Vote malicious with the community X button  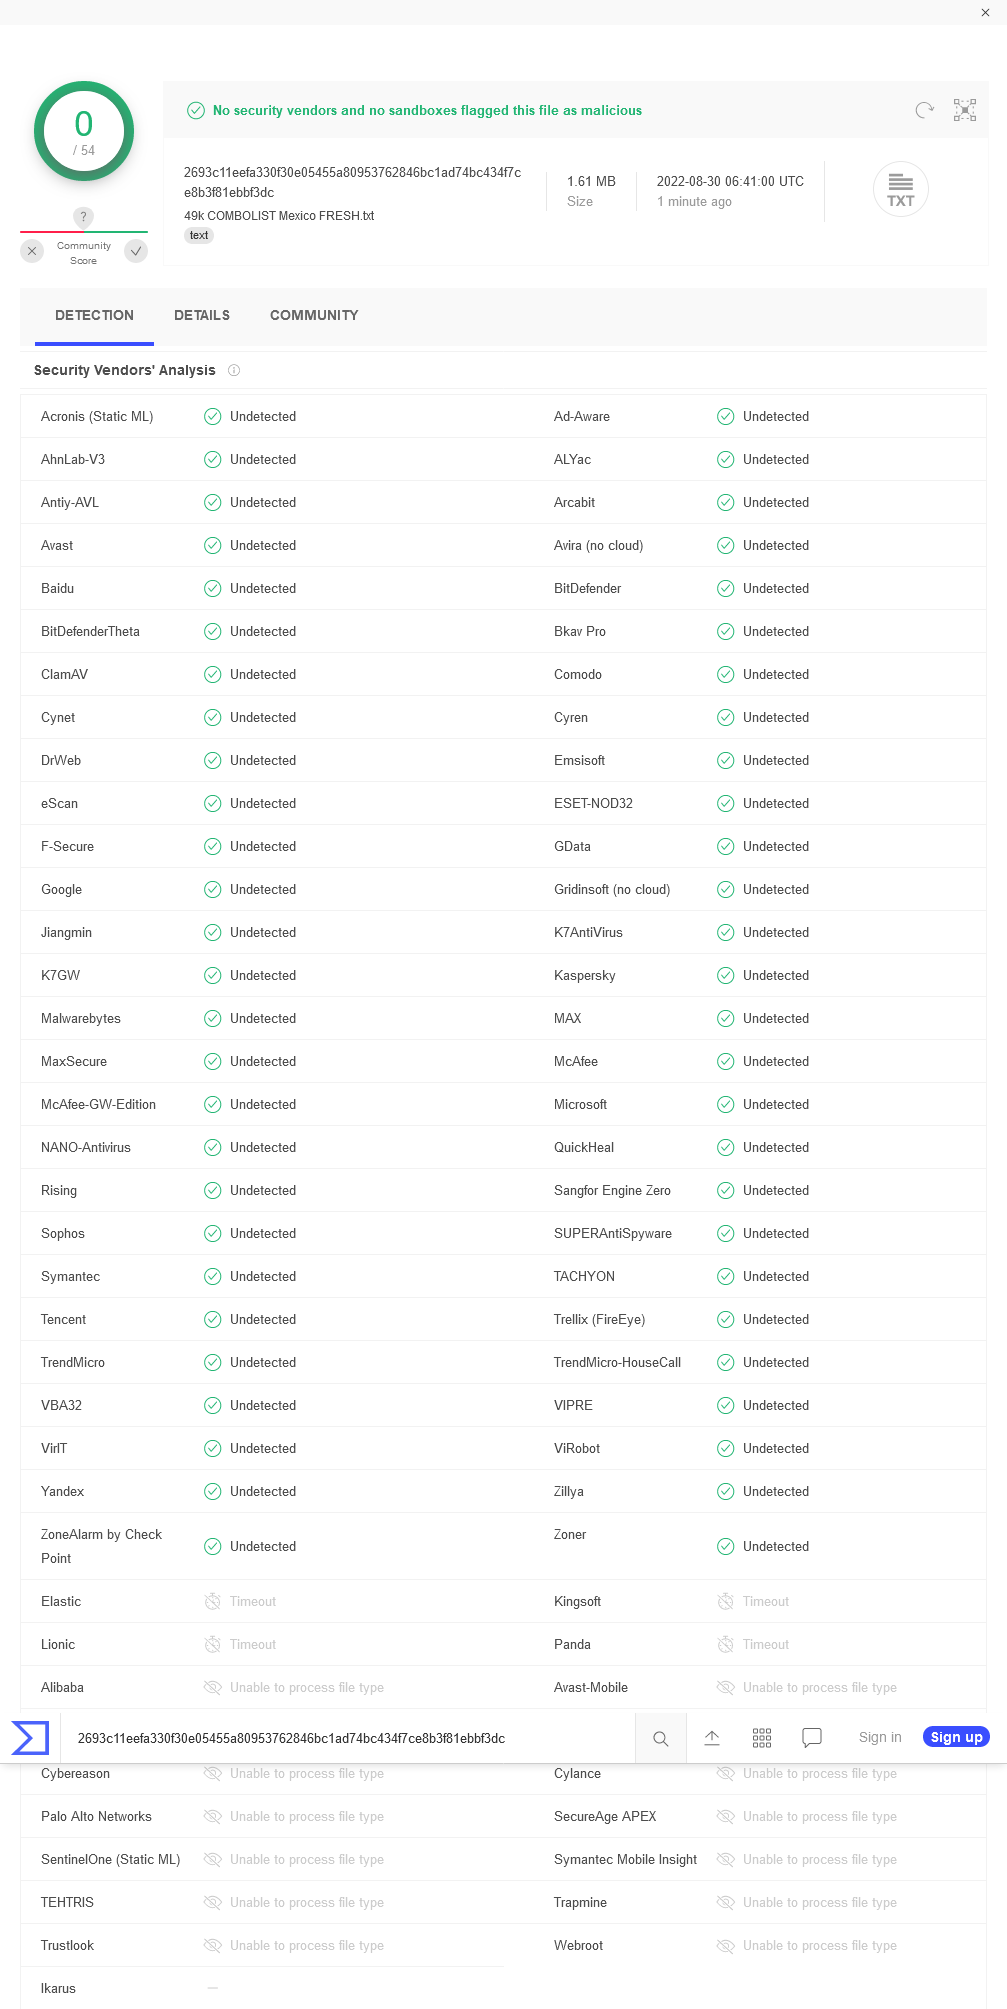tap(32, 251)
